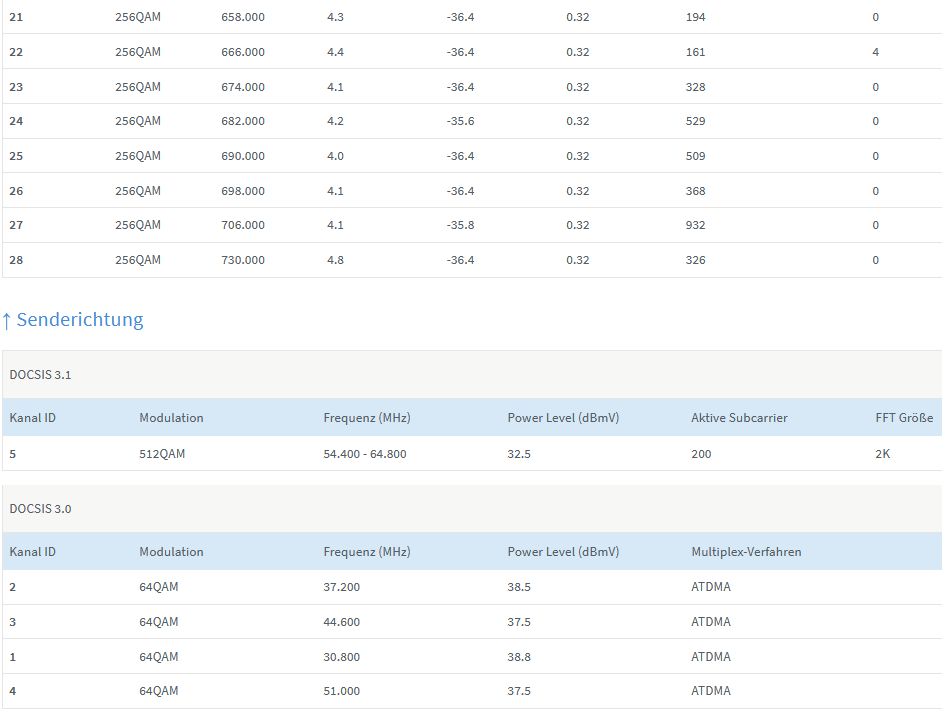Click ATDMA in the 51.000 frequency row
The image size is (942, 709).
click(x=711, y=691)
